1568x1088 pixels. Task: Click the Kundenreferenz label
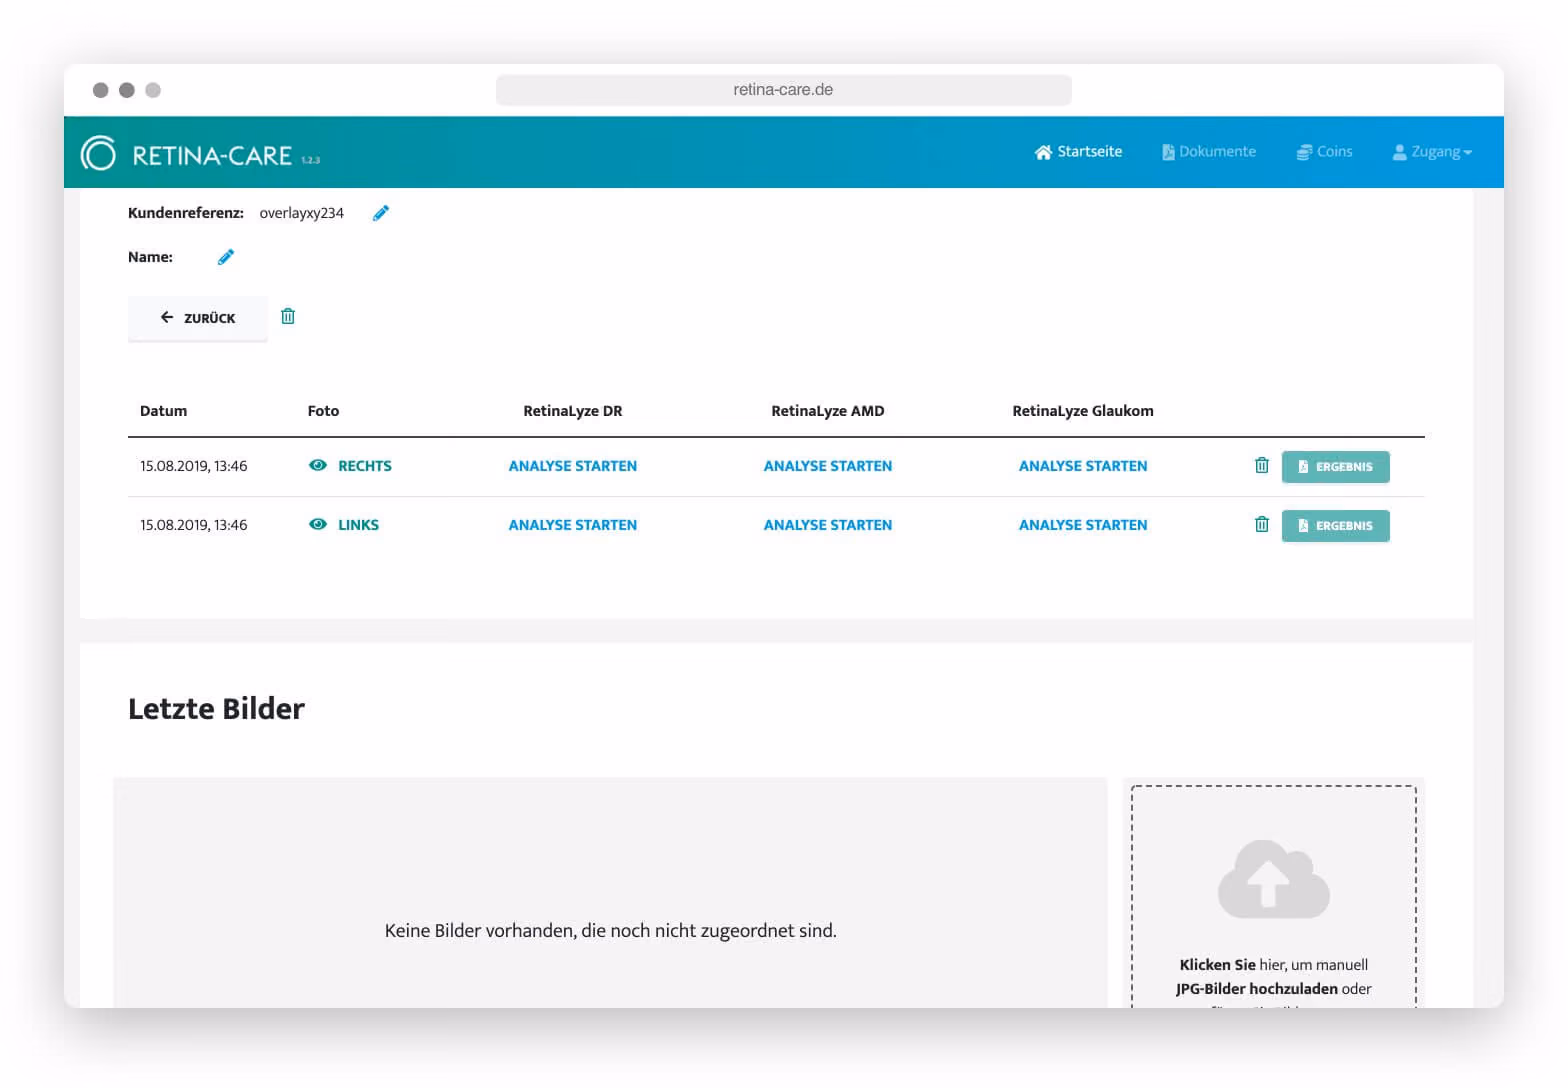pos(186,213)
